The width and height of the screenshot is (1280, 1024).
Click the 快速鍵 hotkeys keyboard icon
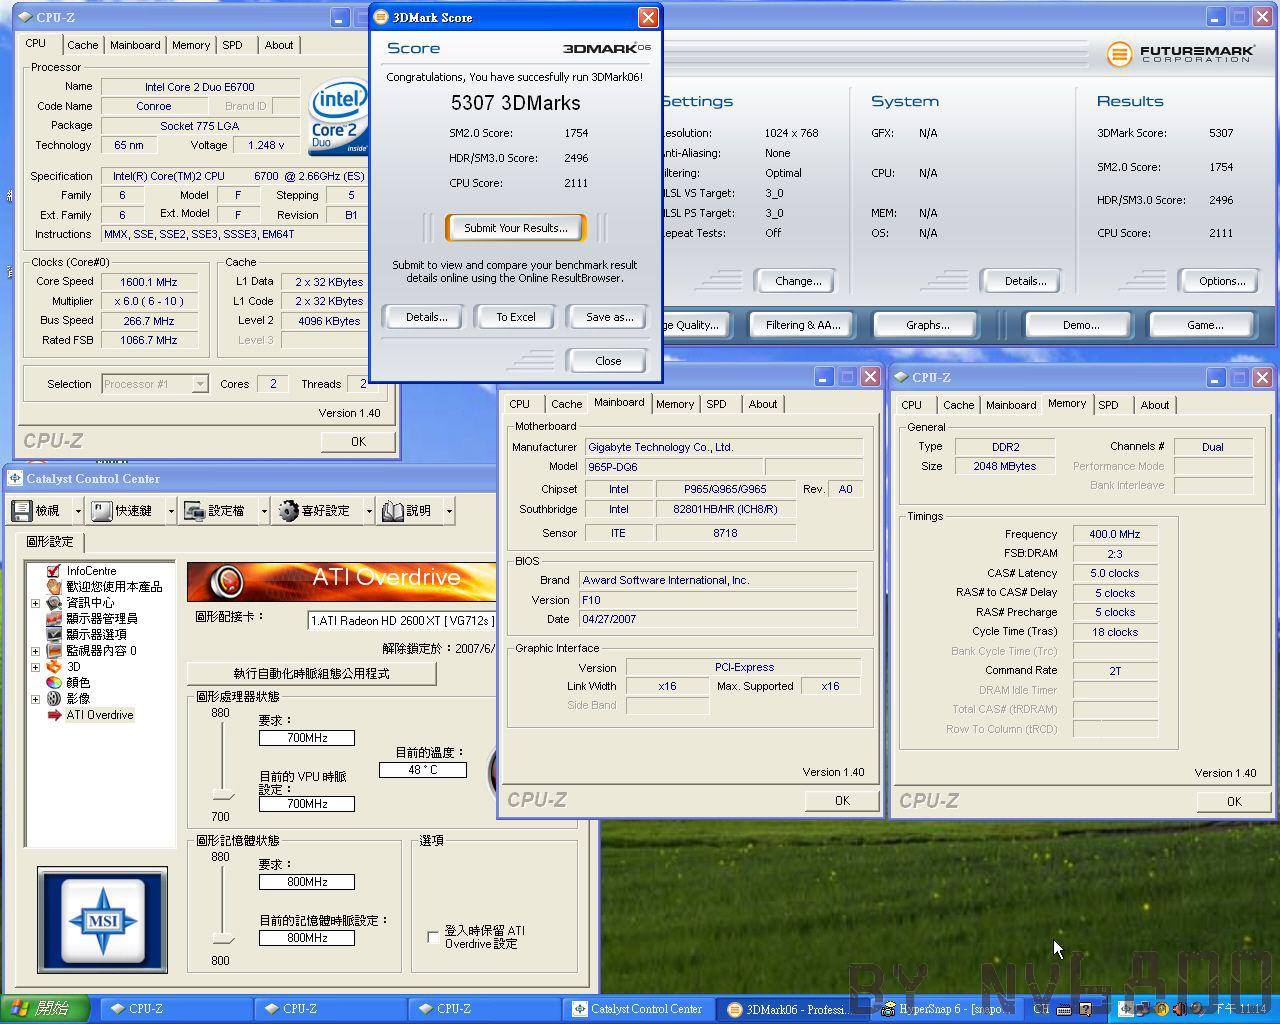tap(101, 511)
